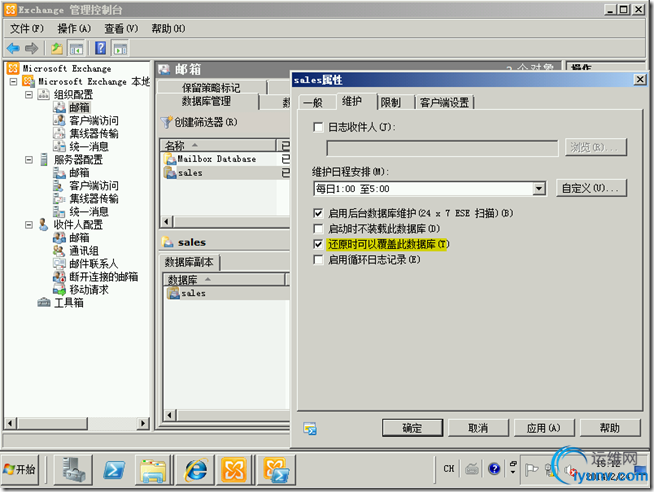Open the 查看(V) menu
Viewport: 654px width, 492px height.
(121, 28)
